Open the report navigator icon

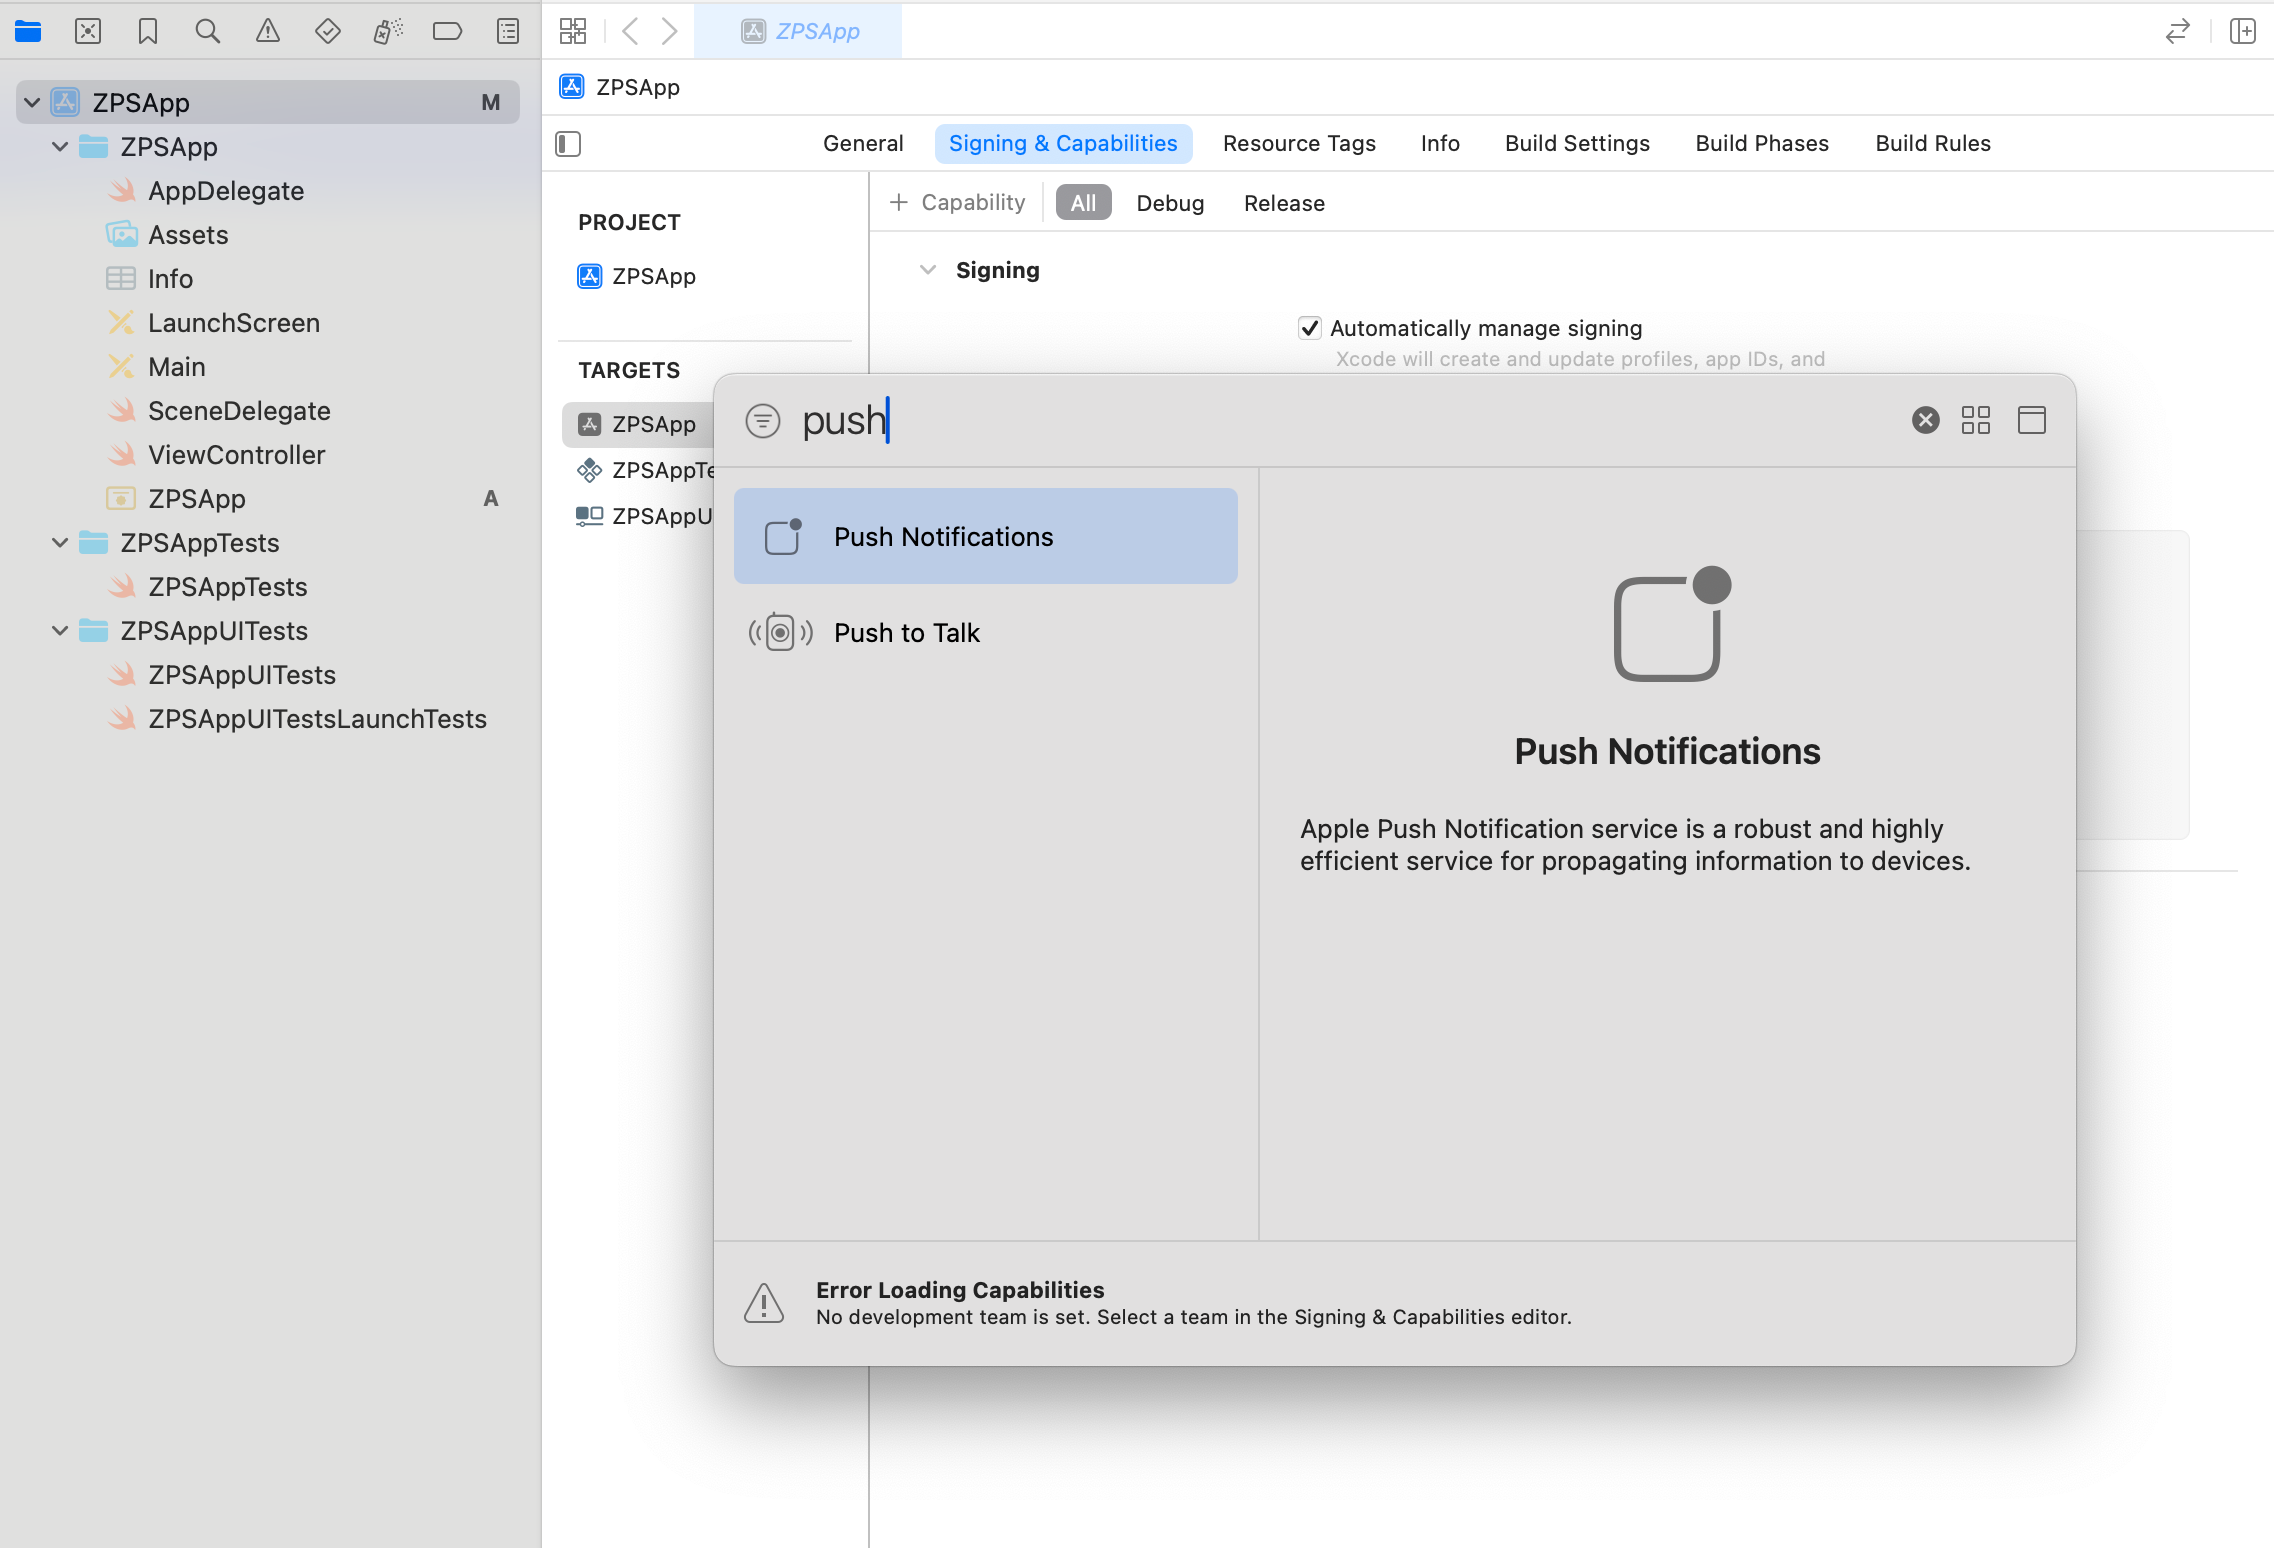508,31
